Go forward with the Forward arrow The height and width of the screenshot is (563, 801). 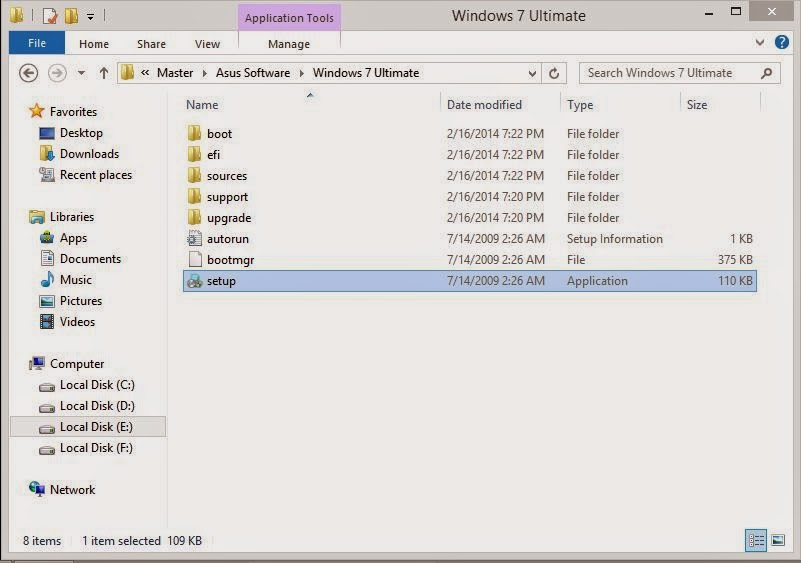pyautogui.click(x=57, y=73)
